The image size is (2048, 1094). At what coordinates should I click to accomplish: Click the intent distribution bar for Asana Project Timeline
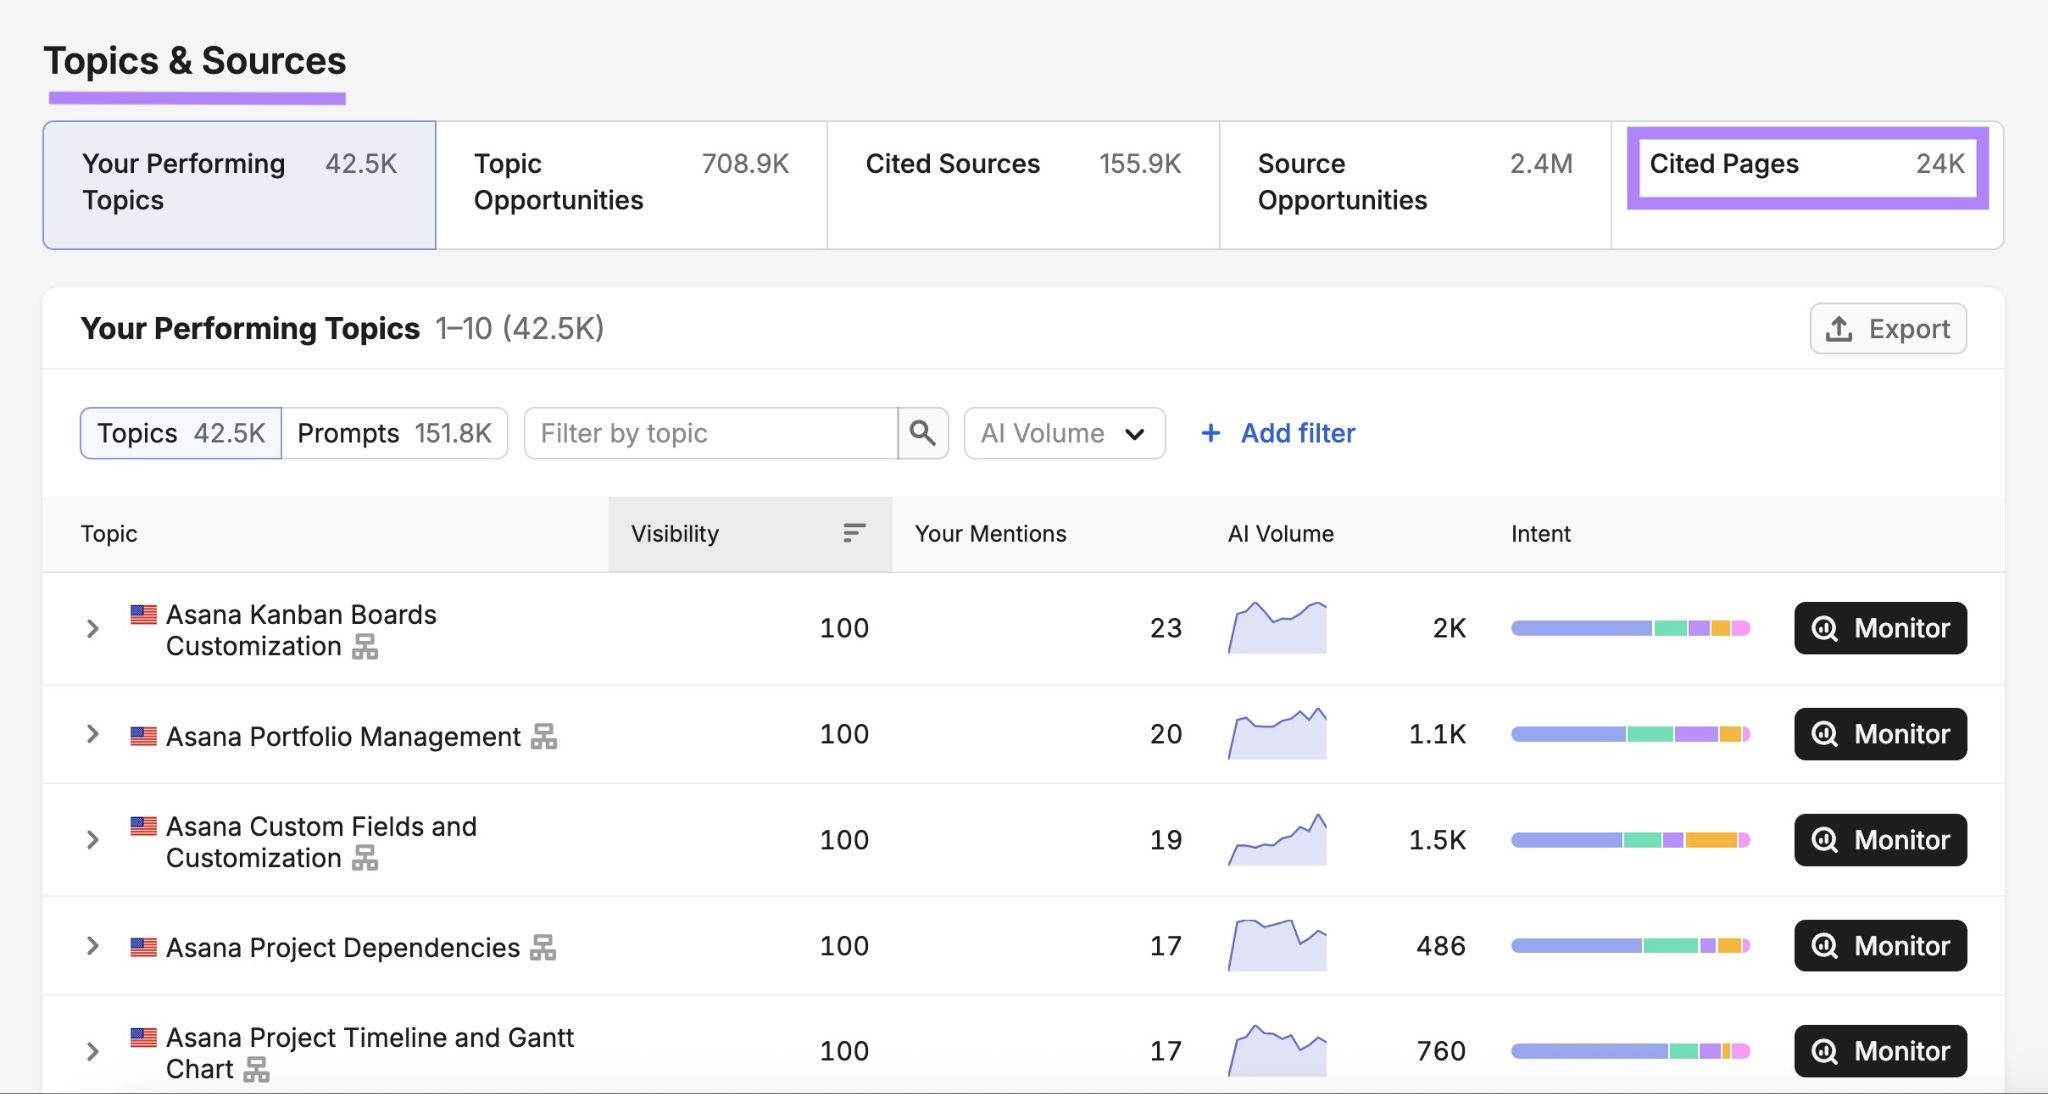(x=1630, y=1051)
